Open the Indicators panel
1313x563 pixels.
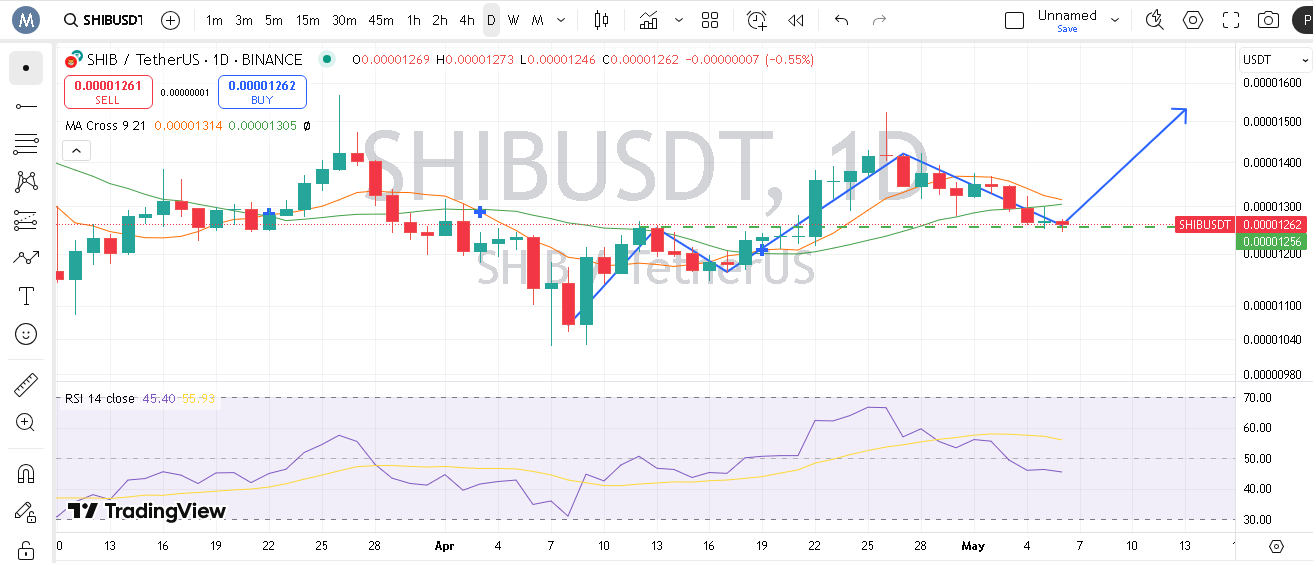649,20
